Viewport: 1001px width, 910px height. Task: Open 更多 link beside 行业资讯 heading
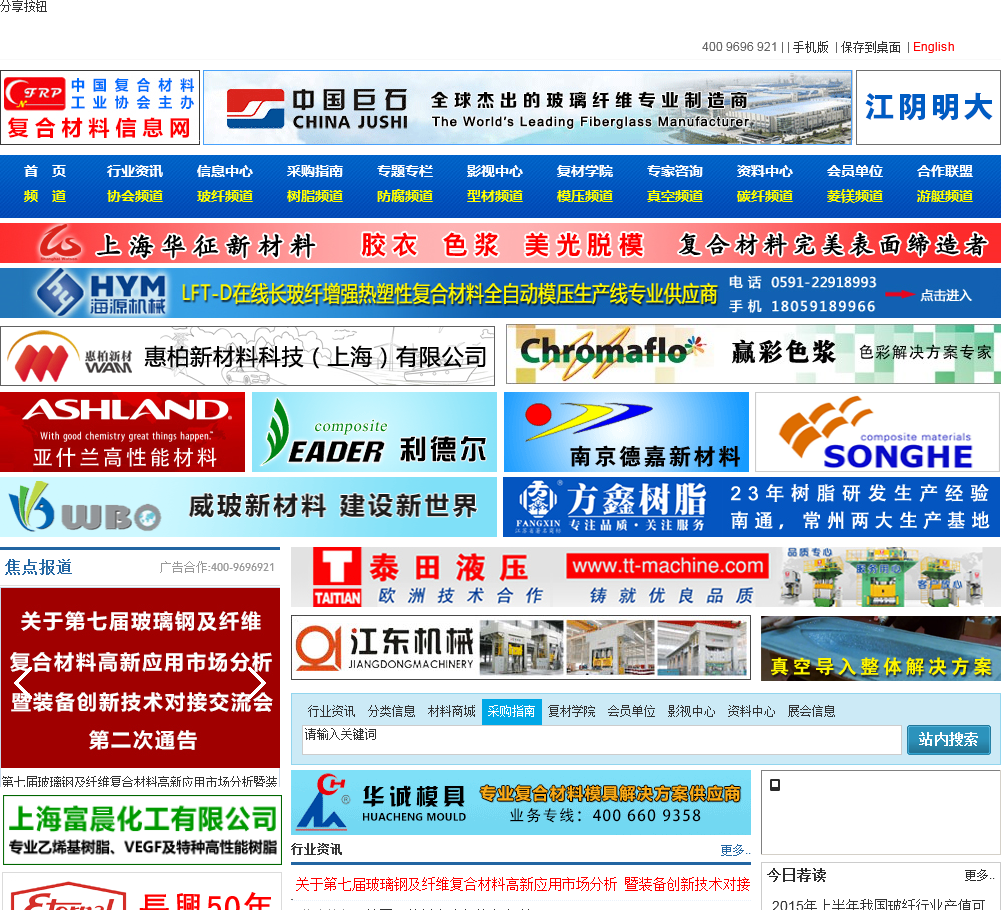pos(735,850)
